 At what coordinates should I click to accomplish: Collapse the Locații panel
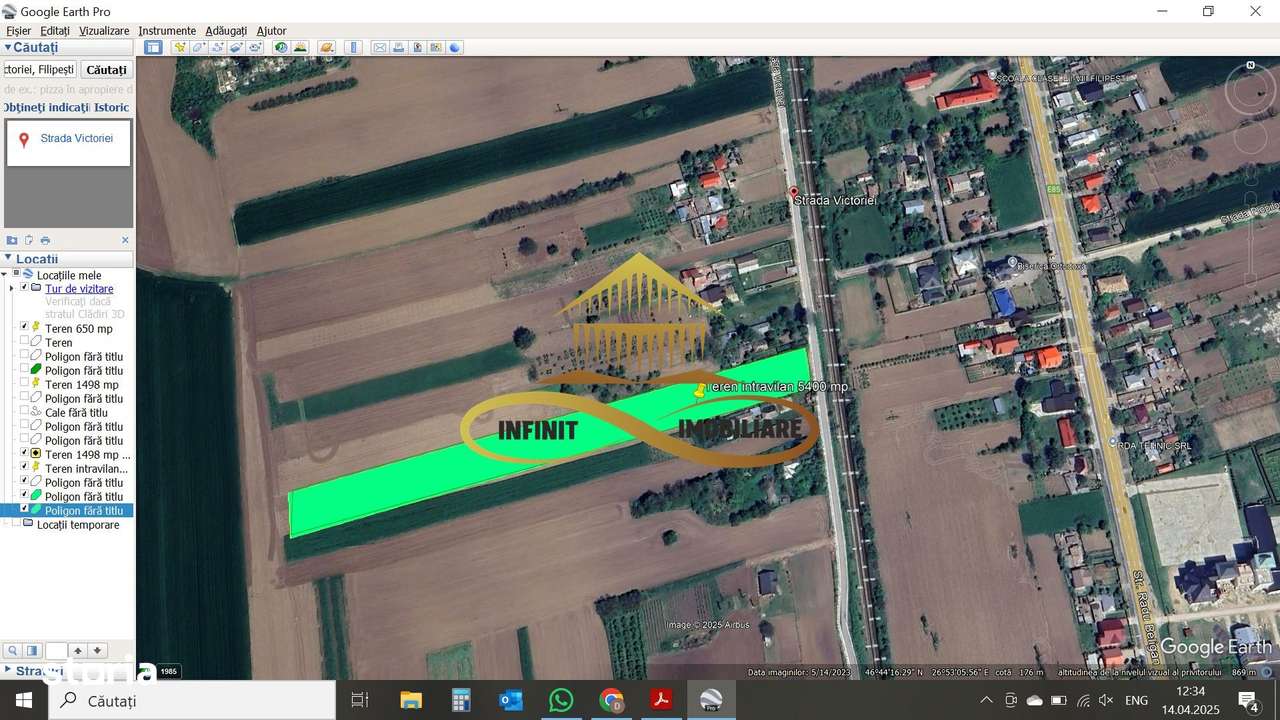click(x=8, y=258)
